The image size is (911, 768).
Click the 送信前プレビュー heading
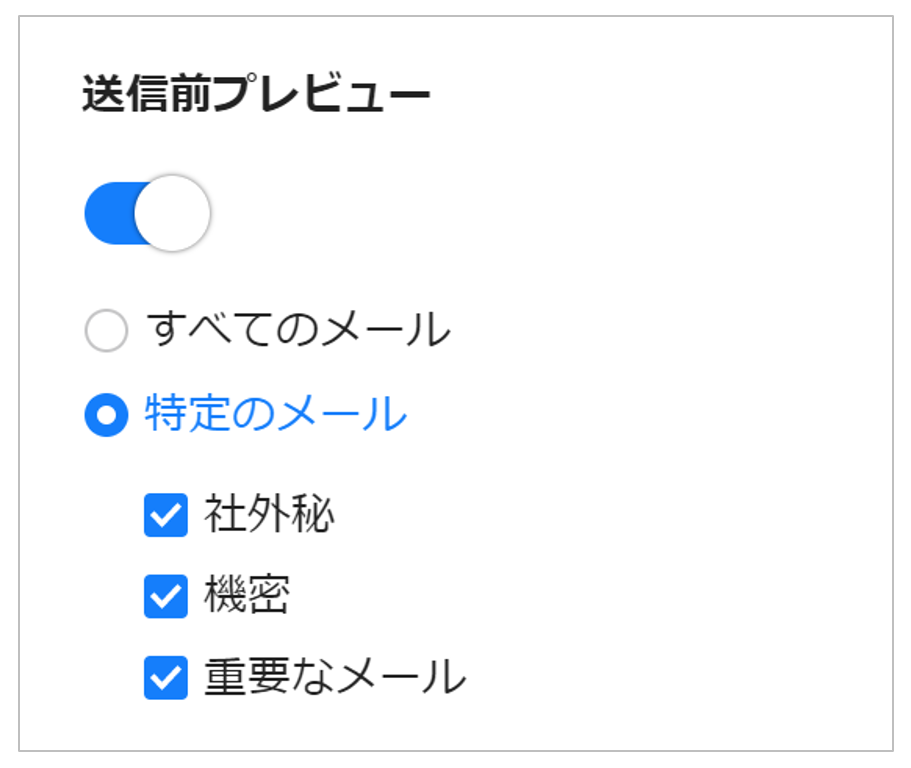[256, 95]
